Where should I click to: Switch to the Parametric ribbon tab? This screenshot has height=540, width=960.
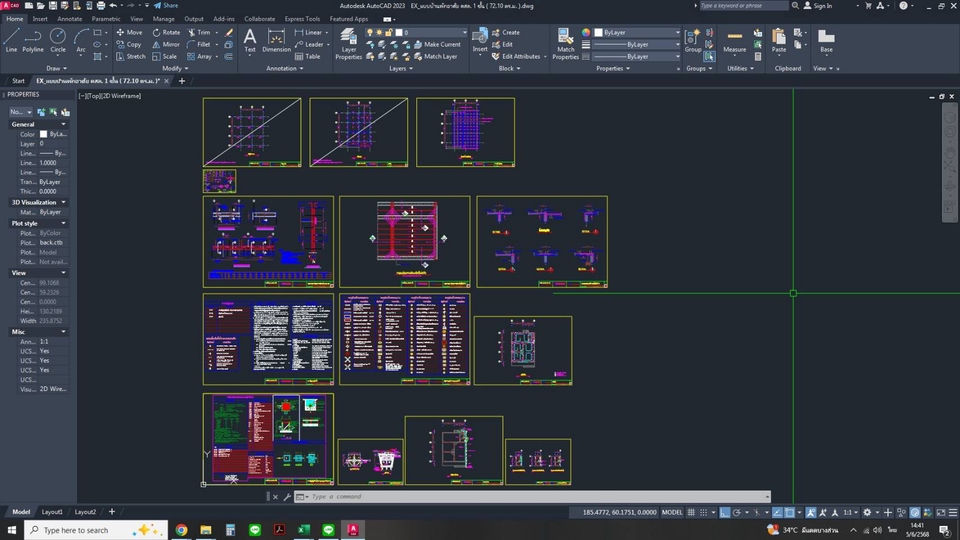(x=106, y=19)
